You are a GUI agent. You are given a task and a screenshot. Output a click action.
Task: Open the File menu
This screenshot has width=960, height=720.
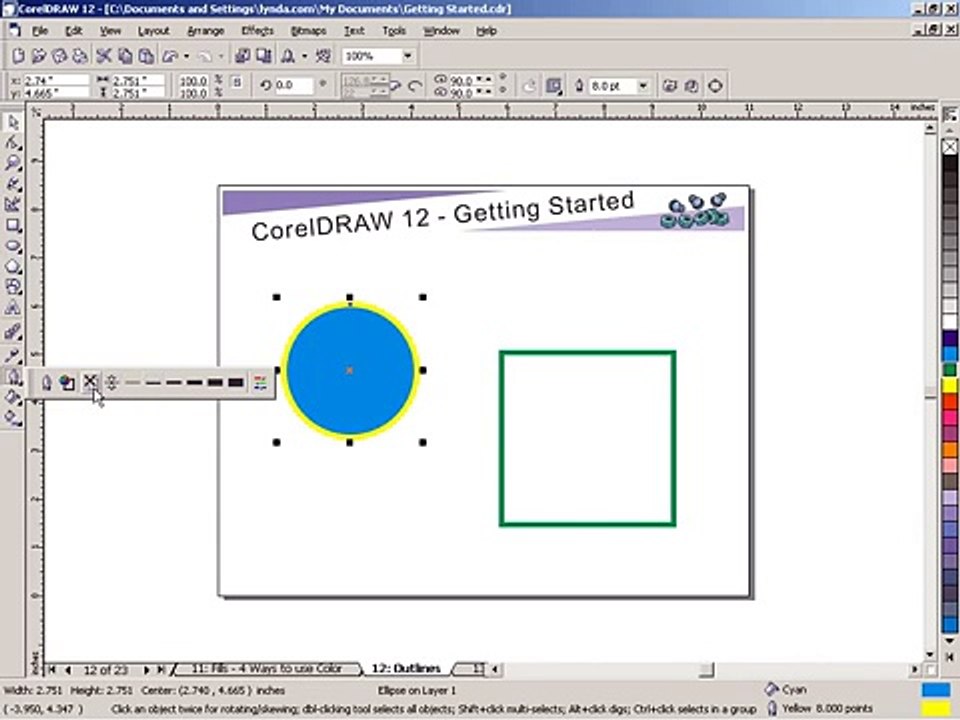pyautogui.click(x=40, y=31)
